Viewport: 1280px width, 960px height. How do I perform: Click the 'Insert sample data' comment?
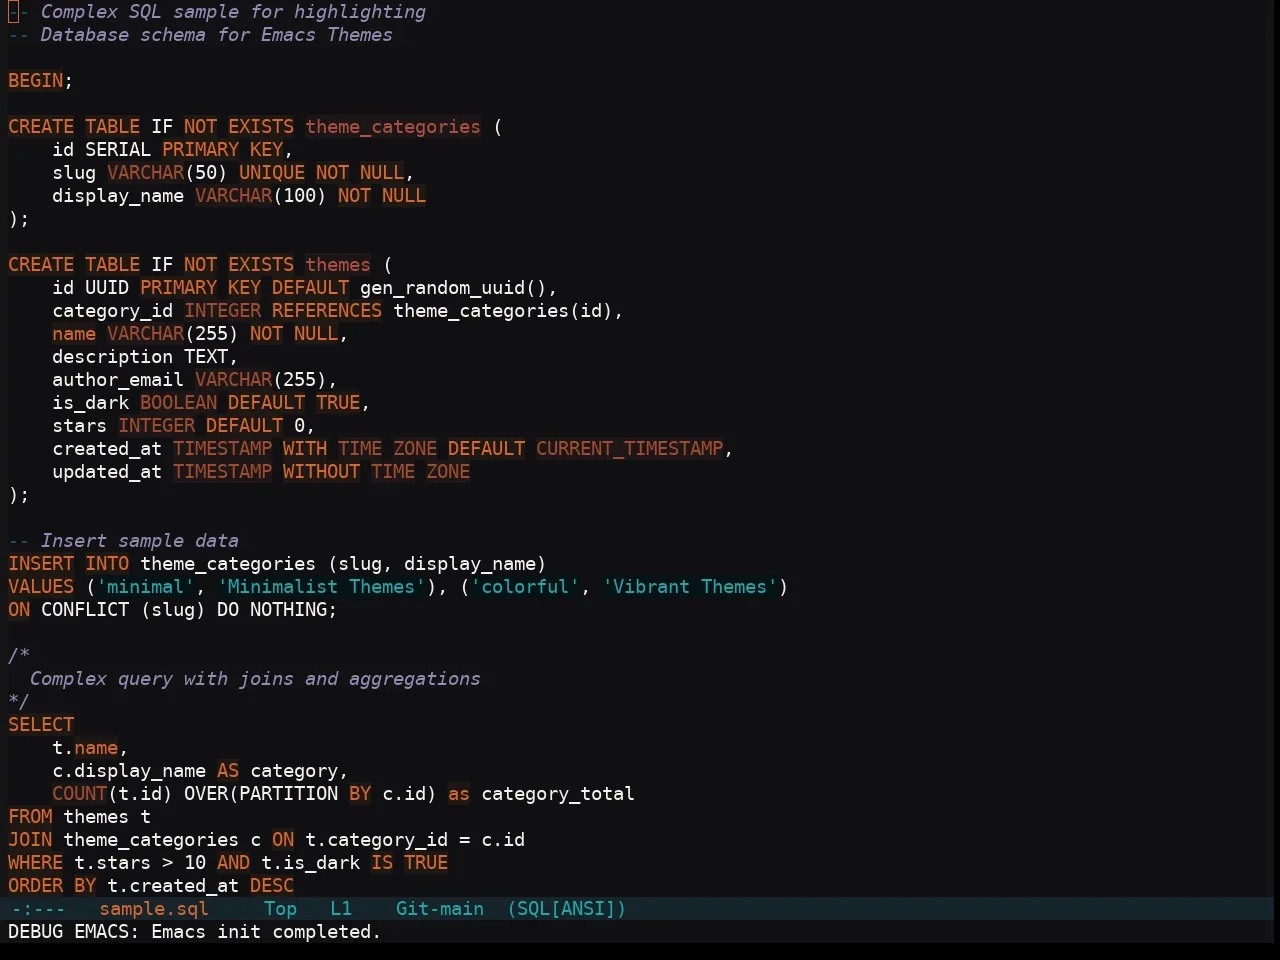coord(124,541)
